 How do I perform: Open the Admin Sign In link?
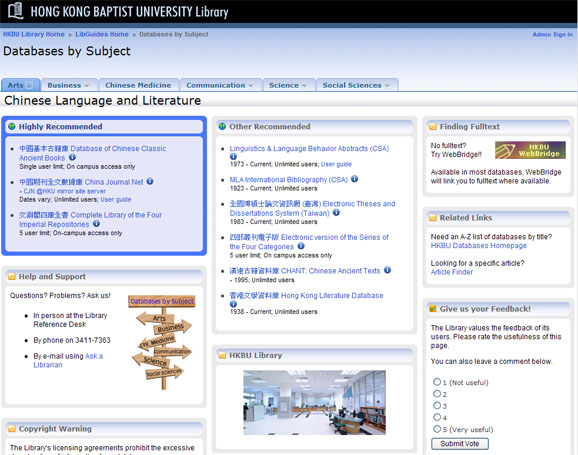click(x=553, y=34)
